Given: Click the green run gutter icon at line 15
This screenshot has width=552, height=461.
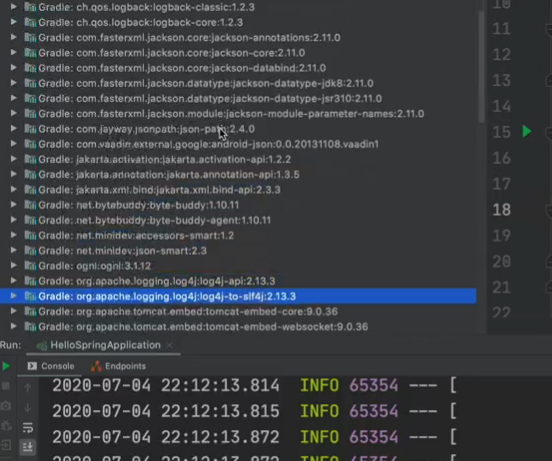Looking at the screenshot, I should click(x=527, y=131).
